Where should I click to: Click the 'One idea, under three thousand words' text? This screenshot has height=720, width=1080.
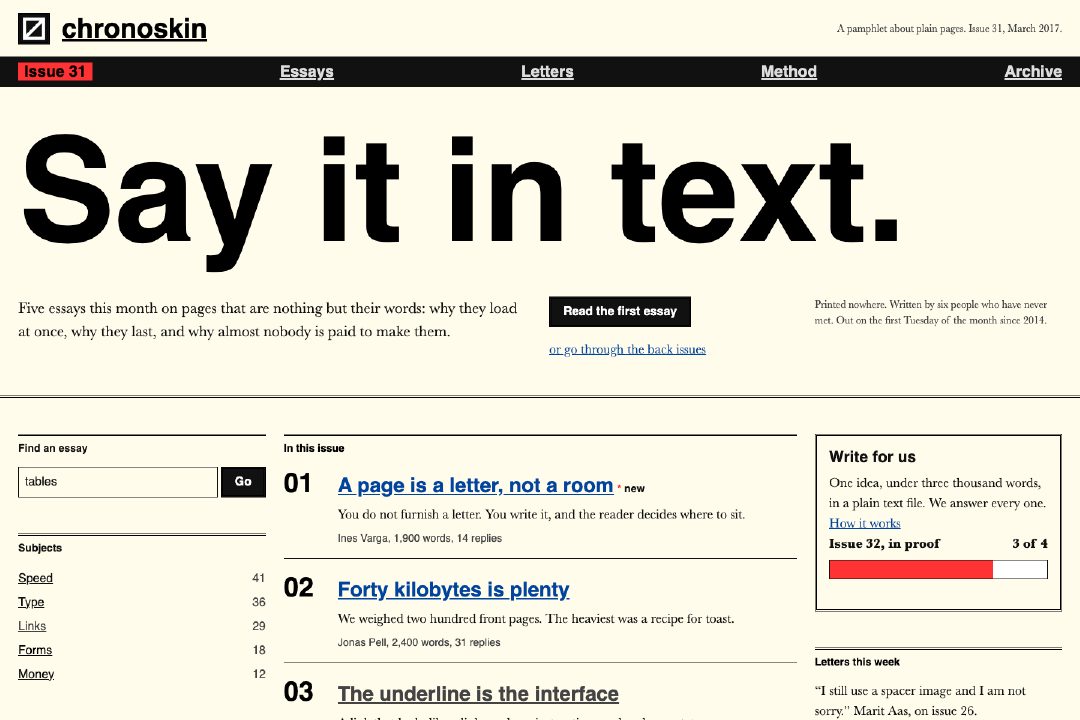(x=937, y=493)
